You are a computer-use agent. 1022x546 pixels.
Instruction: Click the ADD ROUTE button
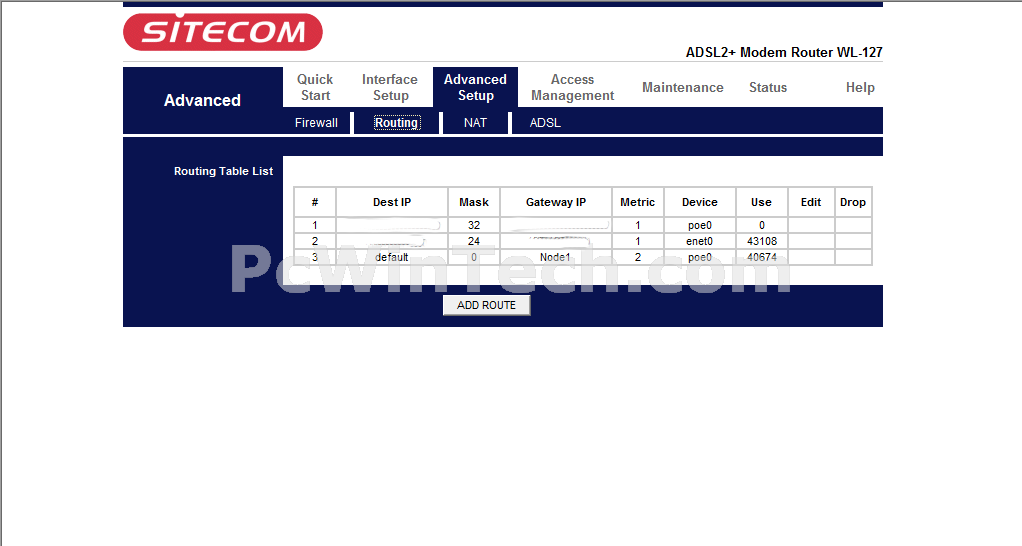(x=486, y=305)
